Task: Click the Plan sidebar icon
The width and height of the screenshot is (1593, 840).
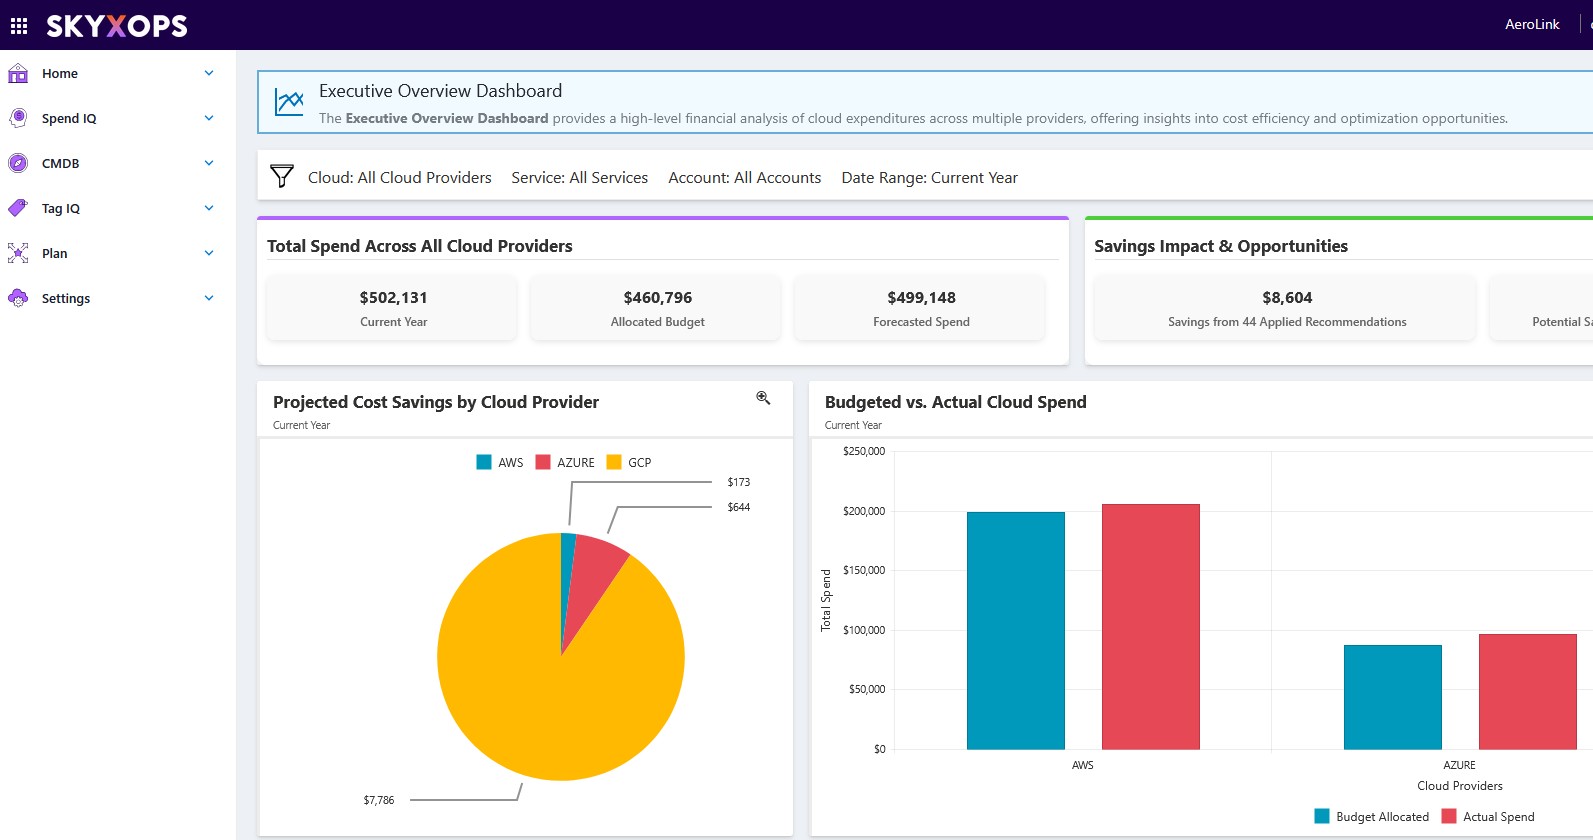Action: pos(18,253)
